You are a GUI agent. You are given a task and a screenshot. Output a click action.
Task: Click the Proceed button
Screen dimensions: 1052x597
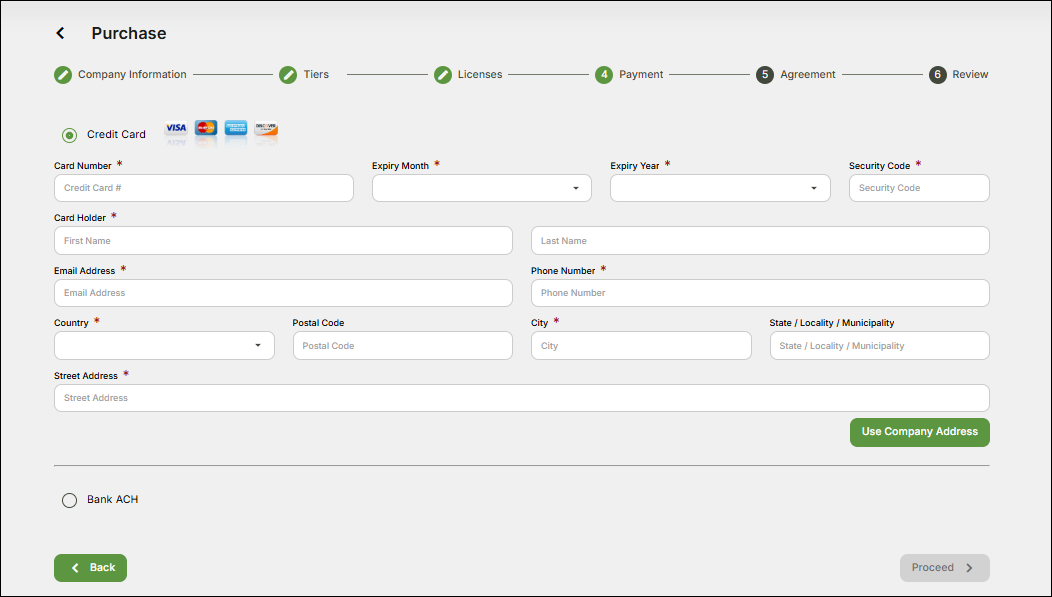(944, 567)
